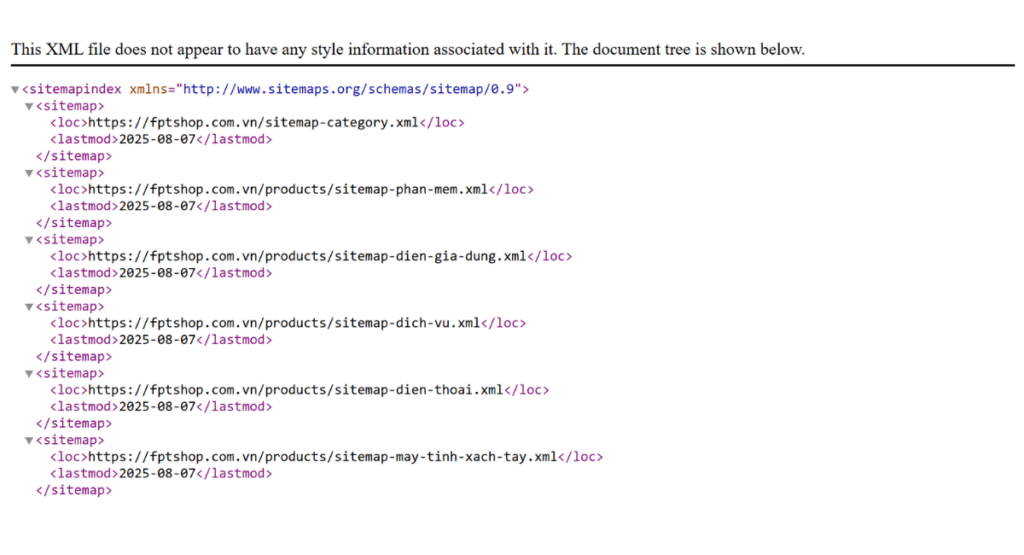Click the sitemap-category.xml URL text

(x=253, y=123)
